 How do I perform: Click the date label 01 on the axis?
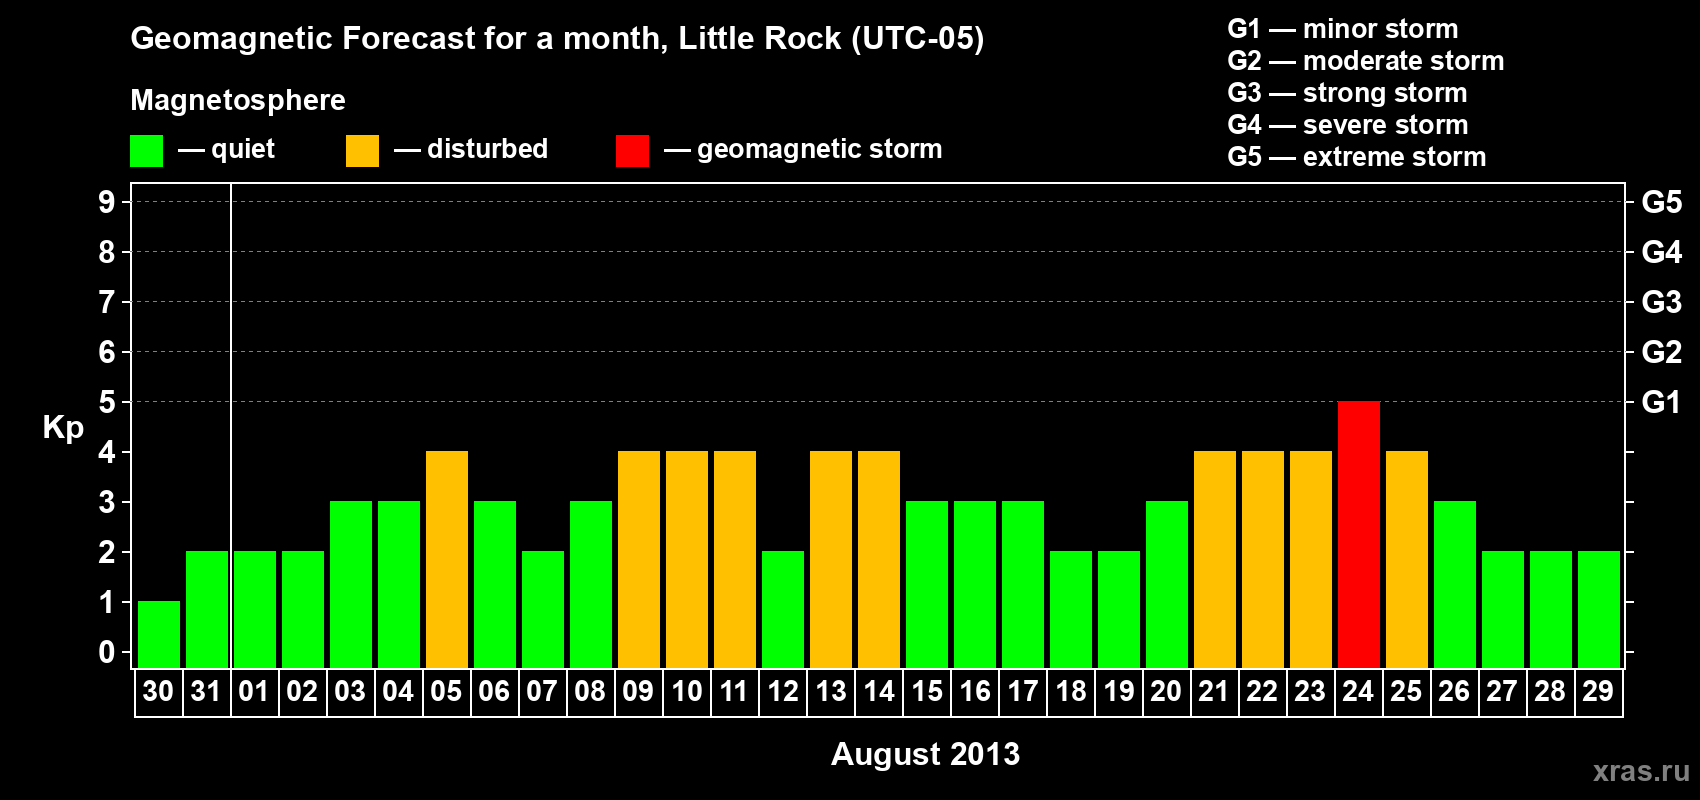pyautogui.click(x=254, y=691)
